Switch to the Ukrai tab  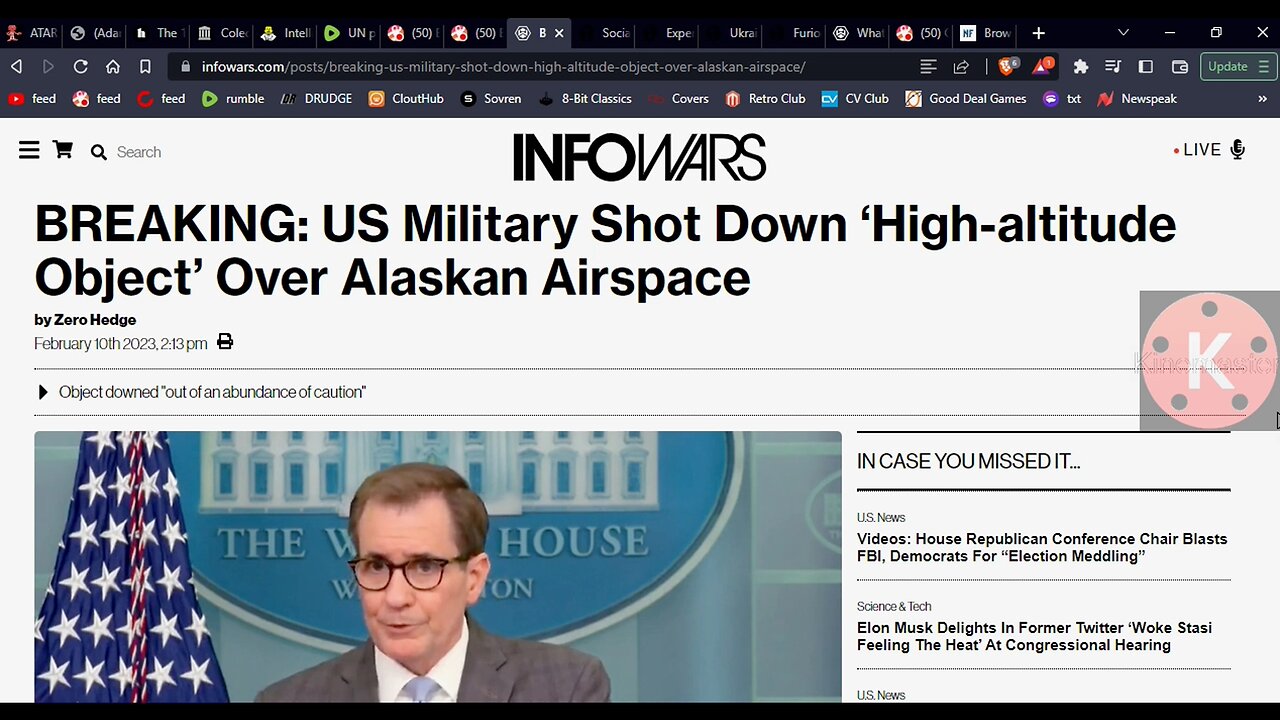pos(730,33)
